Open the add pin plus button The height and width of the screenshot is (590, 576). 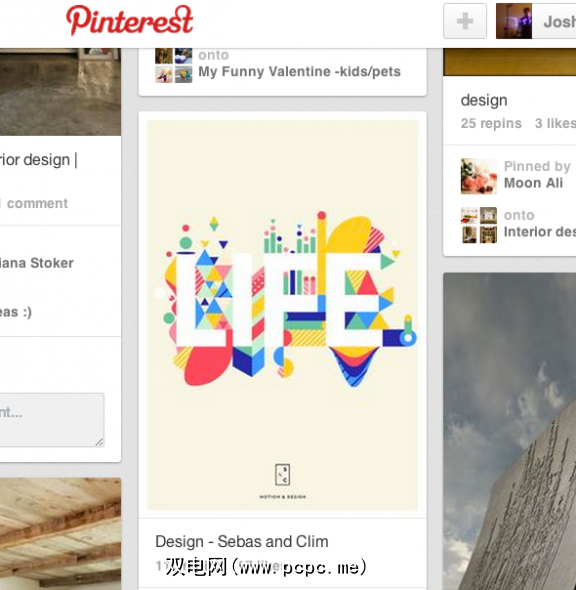pos(465,21)
